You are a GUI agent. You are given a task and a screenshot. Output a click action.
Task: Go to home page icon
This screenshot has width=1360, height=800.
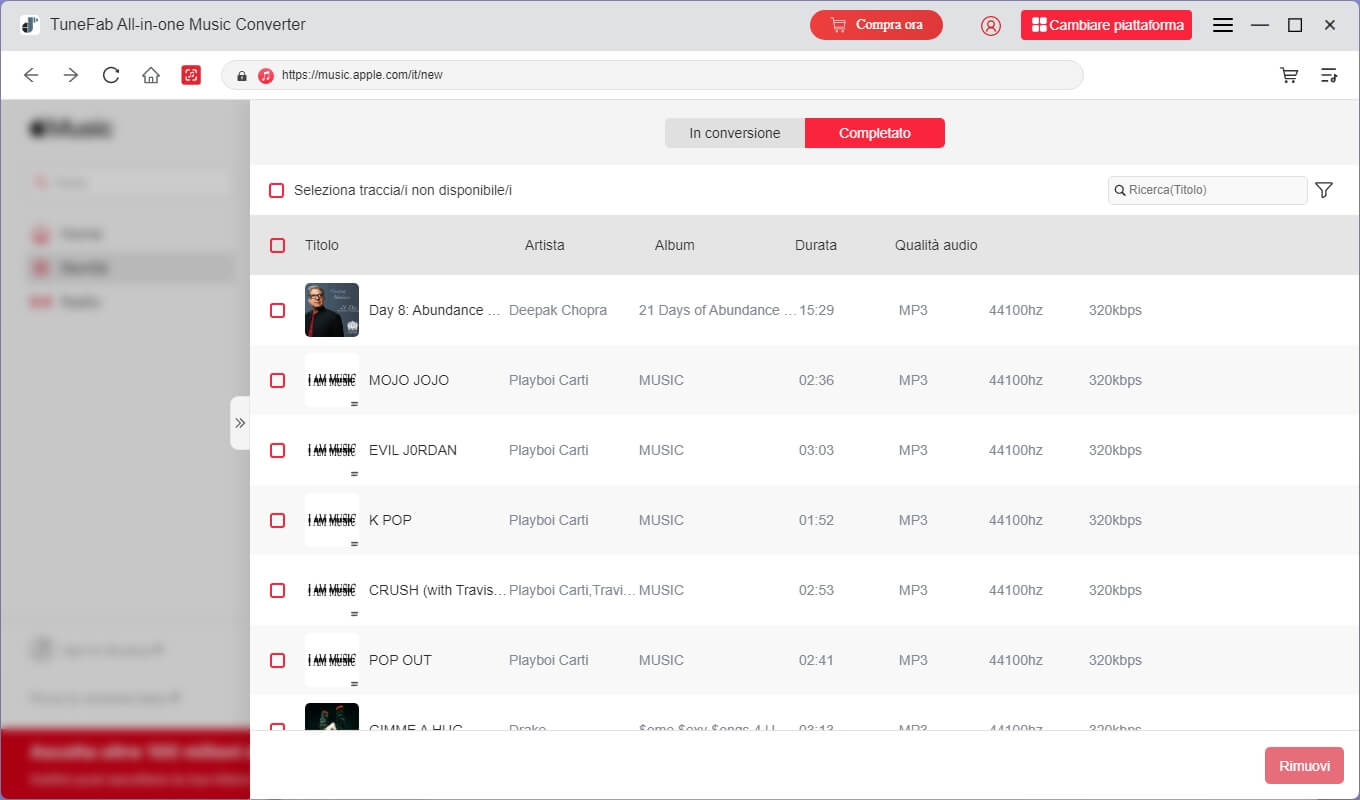[151, 75]
